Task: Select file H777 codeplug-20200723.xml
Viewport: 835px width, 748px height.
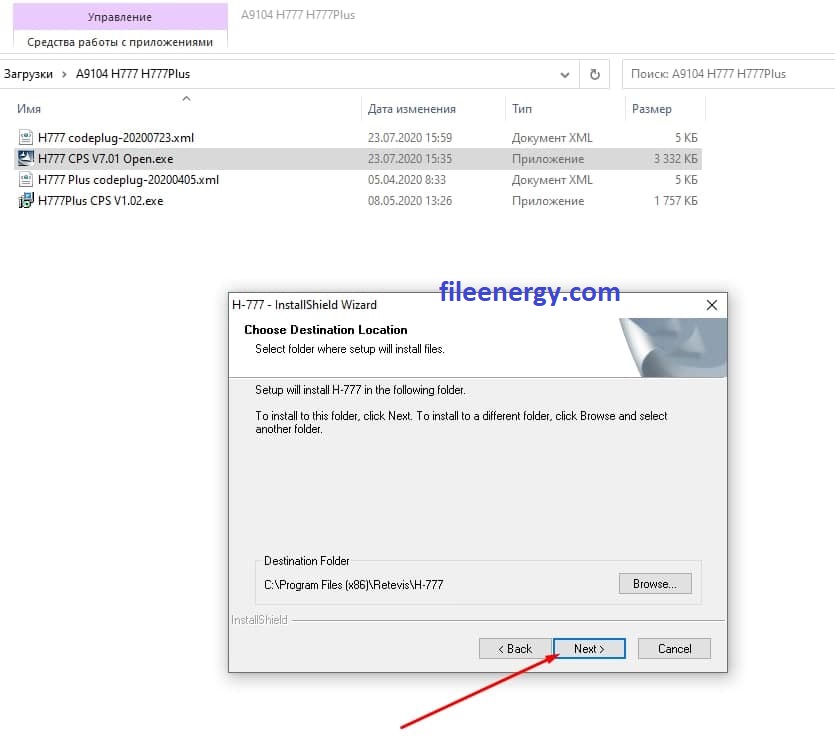Action: (116, 137)
